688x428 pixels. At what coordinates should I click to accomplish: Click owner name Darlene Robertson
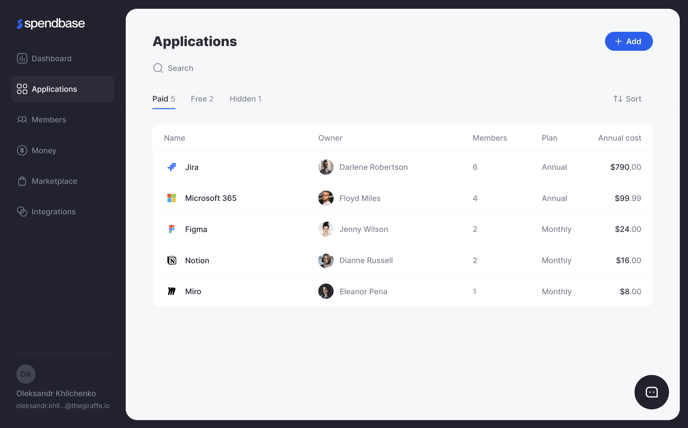pos(373,167)
